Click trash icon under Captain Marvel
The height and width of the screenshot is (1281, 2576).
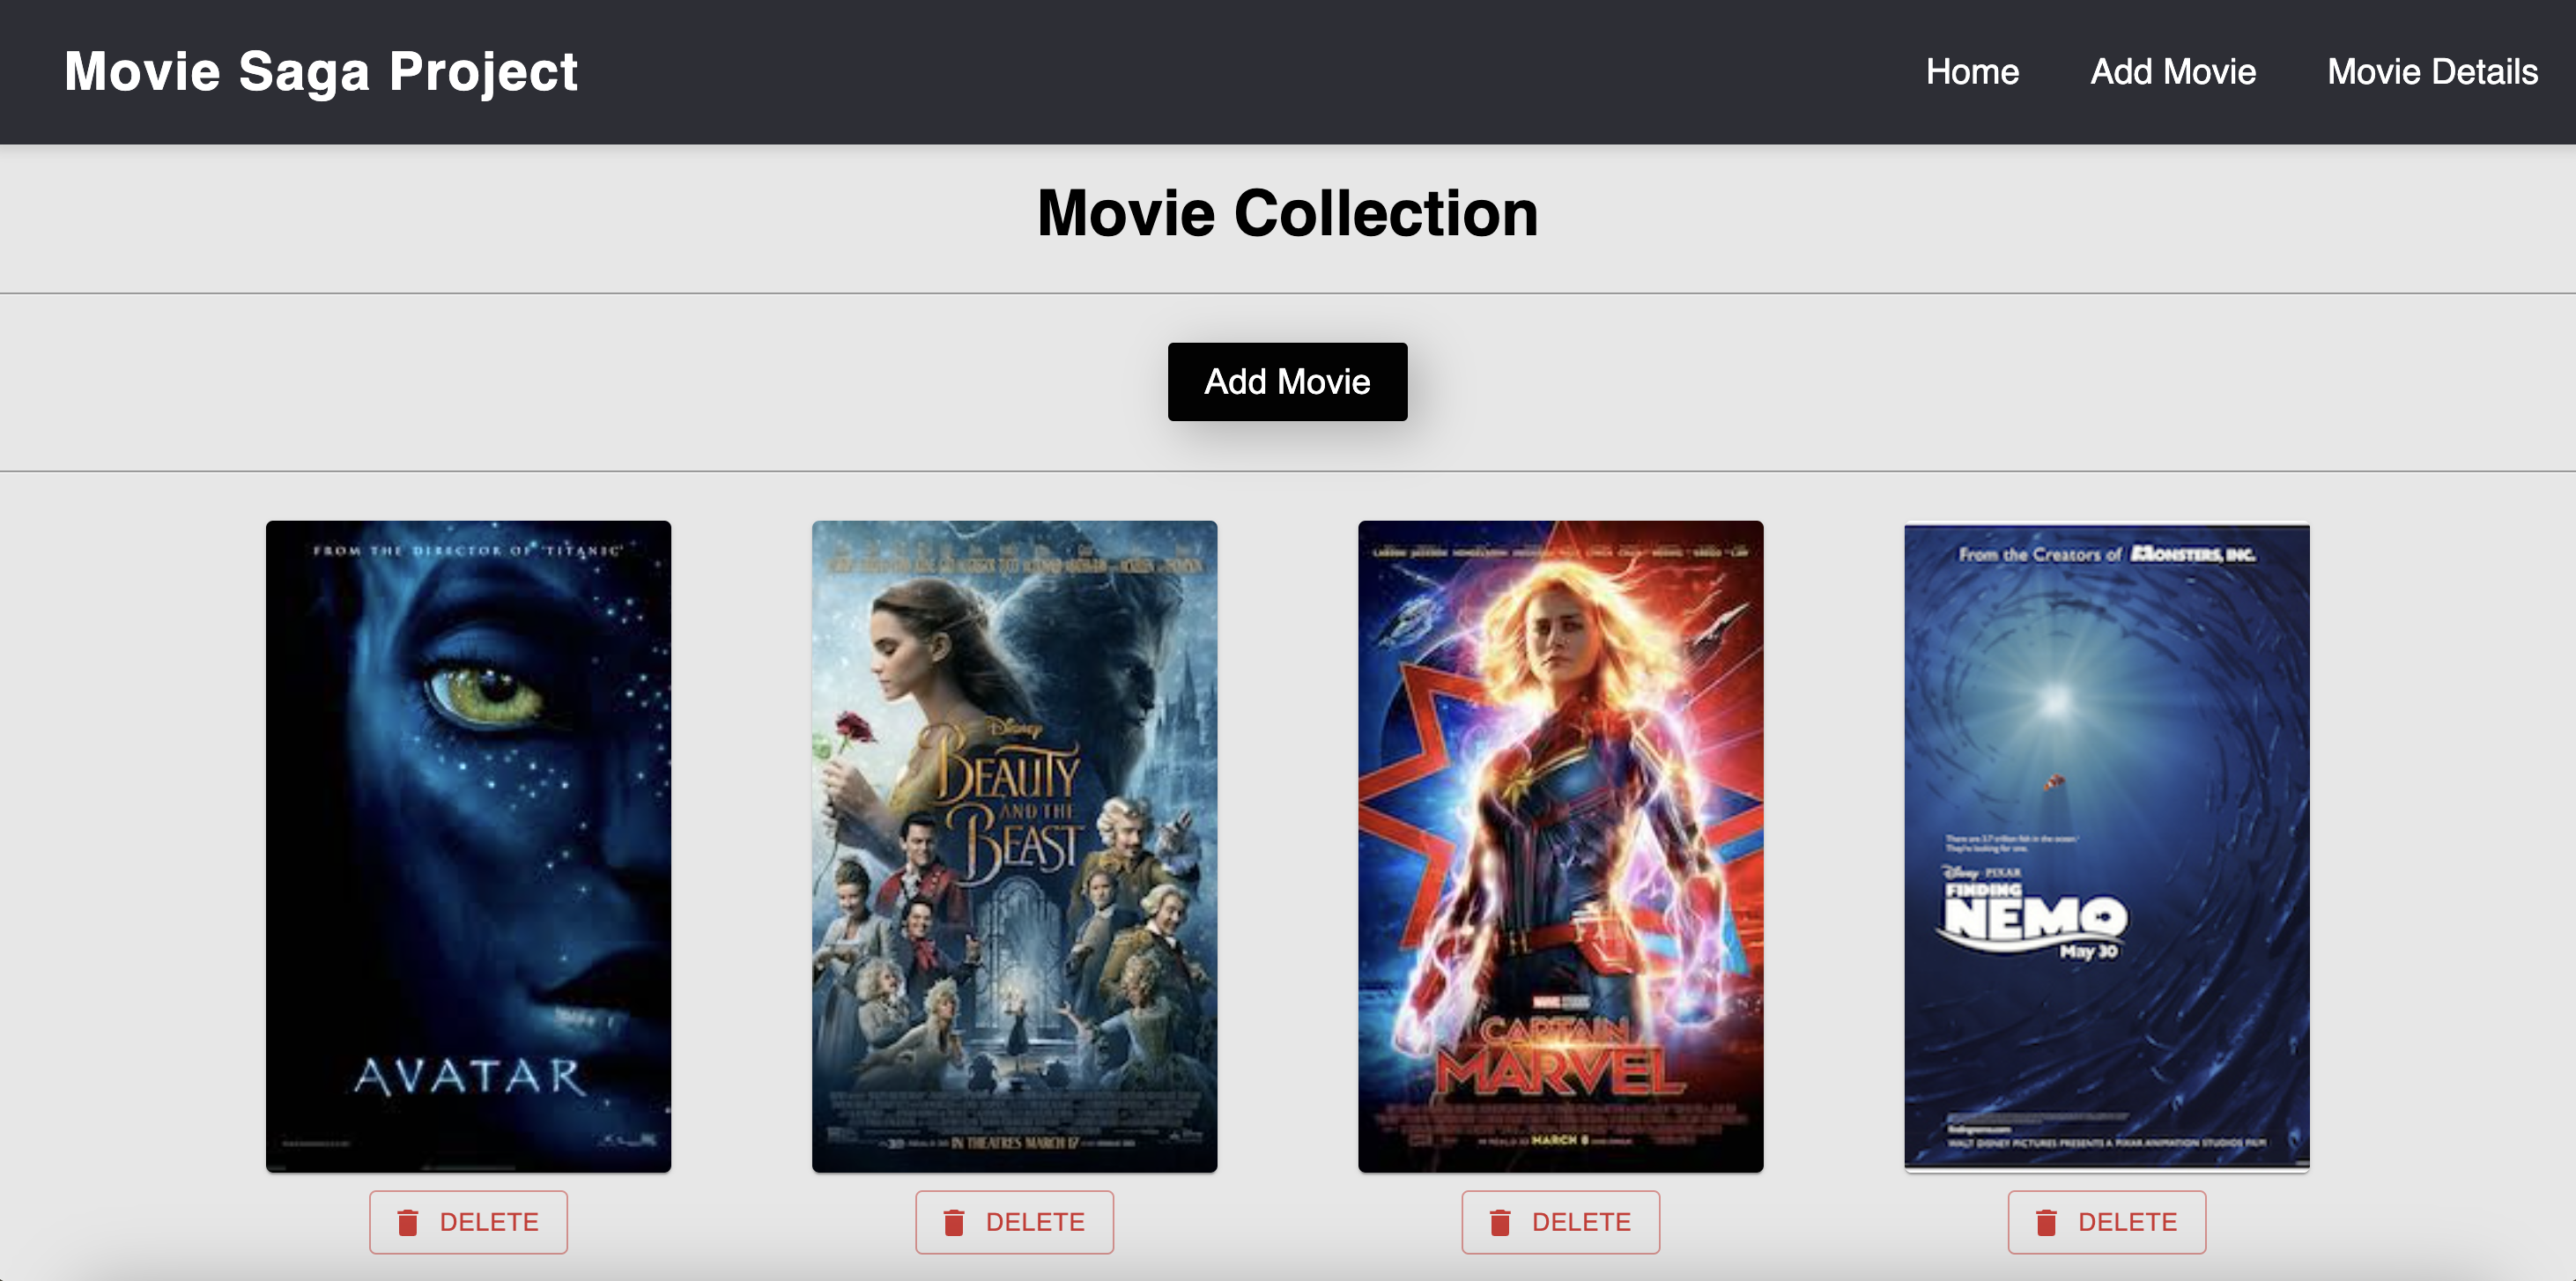coord(1500,1222)
